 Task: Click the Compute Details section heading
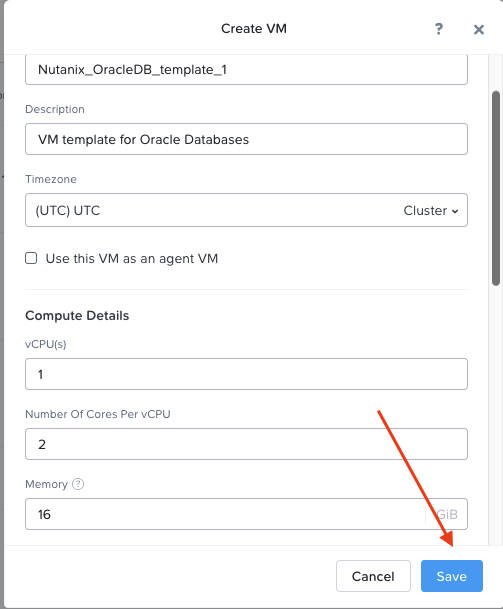pos(77,315)
